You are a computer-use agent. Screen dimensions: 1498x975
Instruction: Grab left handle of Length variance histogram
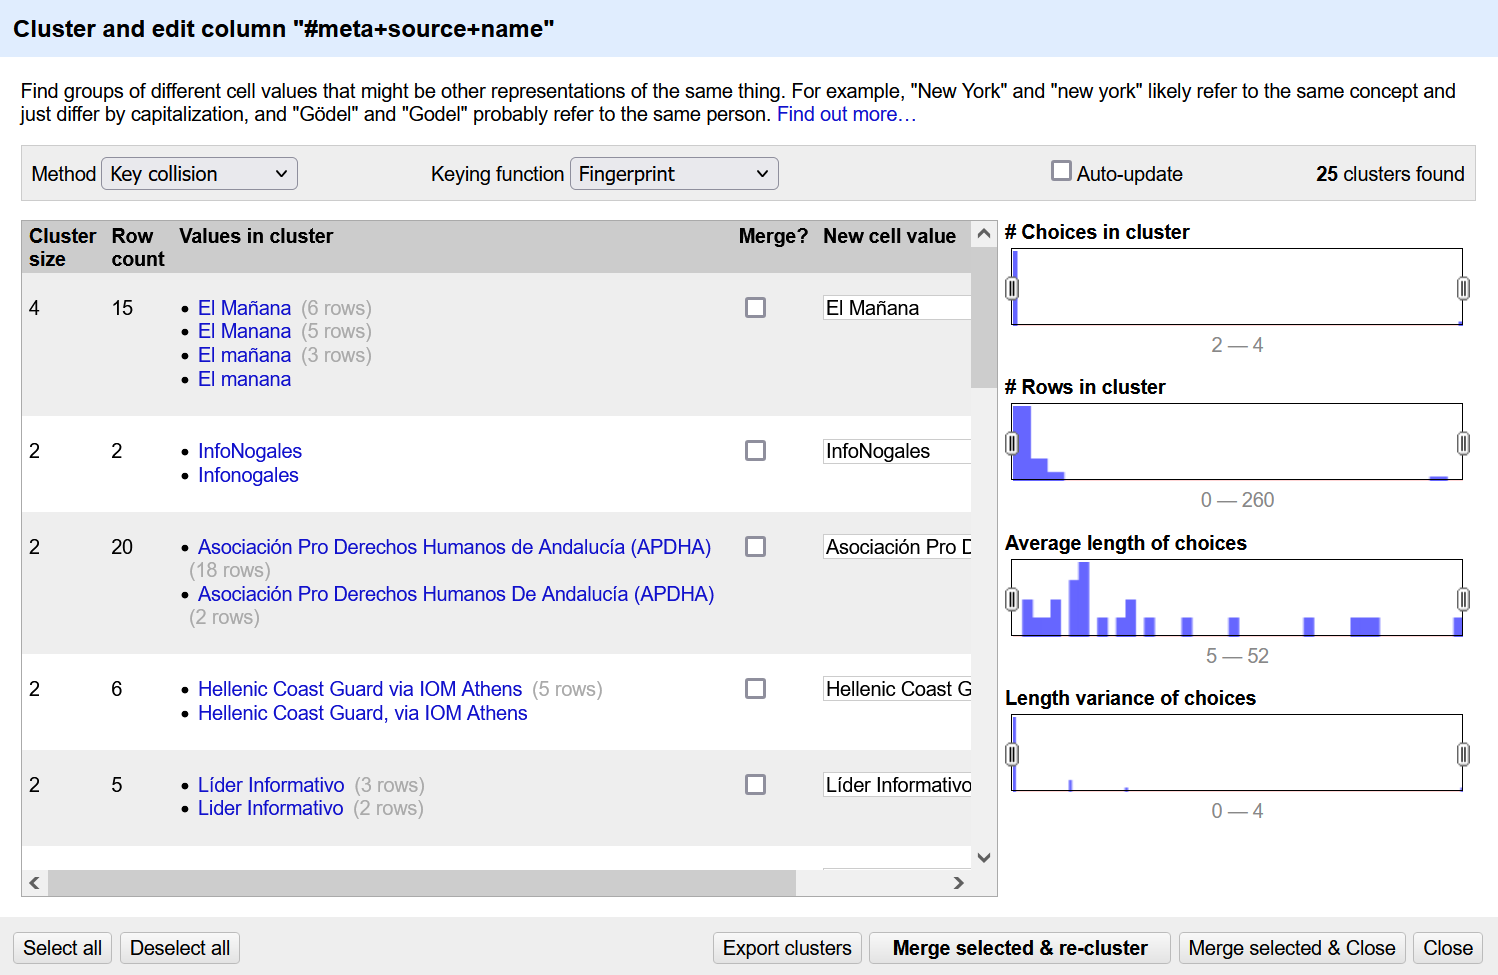(1012, 754)
